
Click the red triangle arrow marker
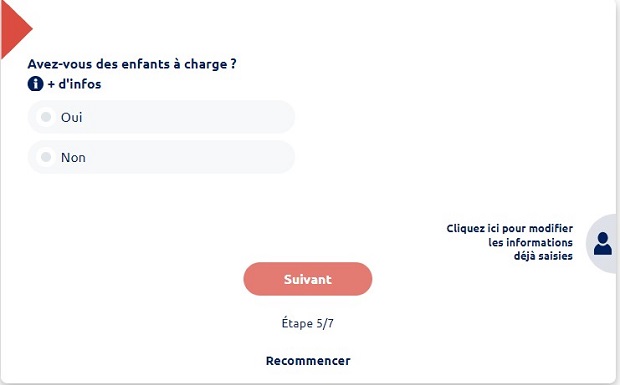(x=17, y=29)
